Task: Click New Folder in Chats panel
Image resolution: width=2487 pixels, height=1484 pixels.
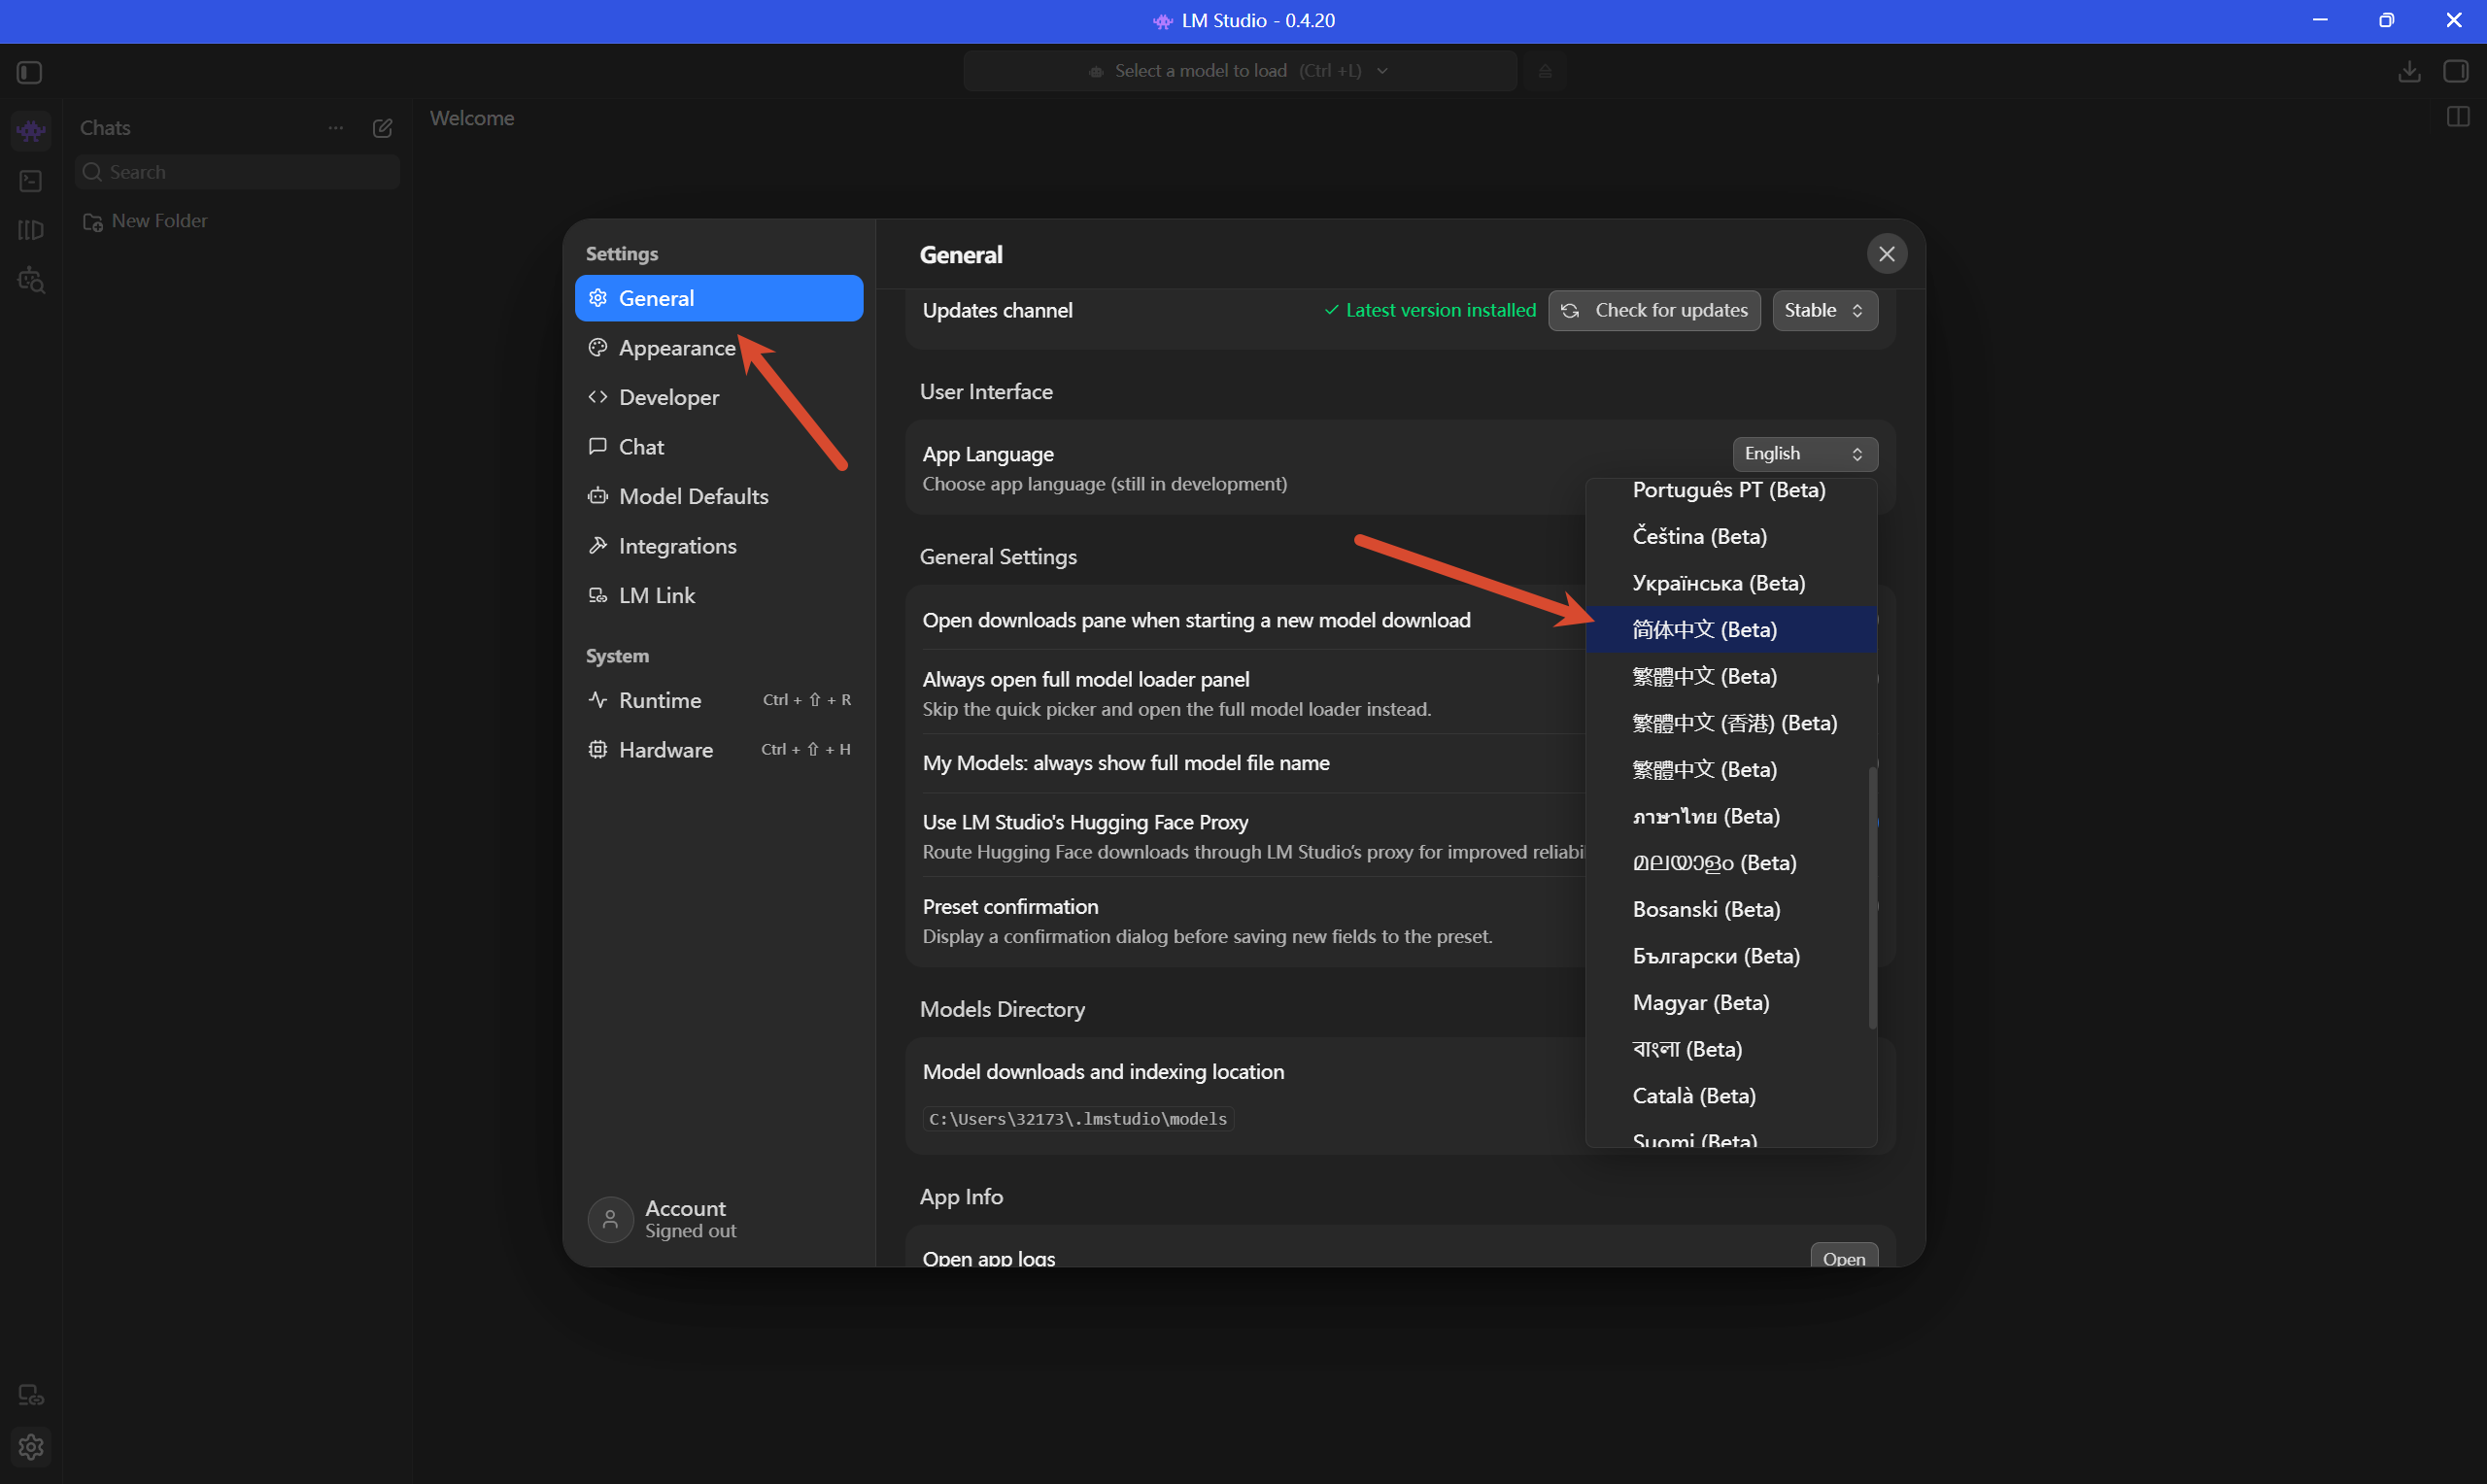Action: click(146, 221)
